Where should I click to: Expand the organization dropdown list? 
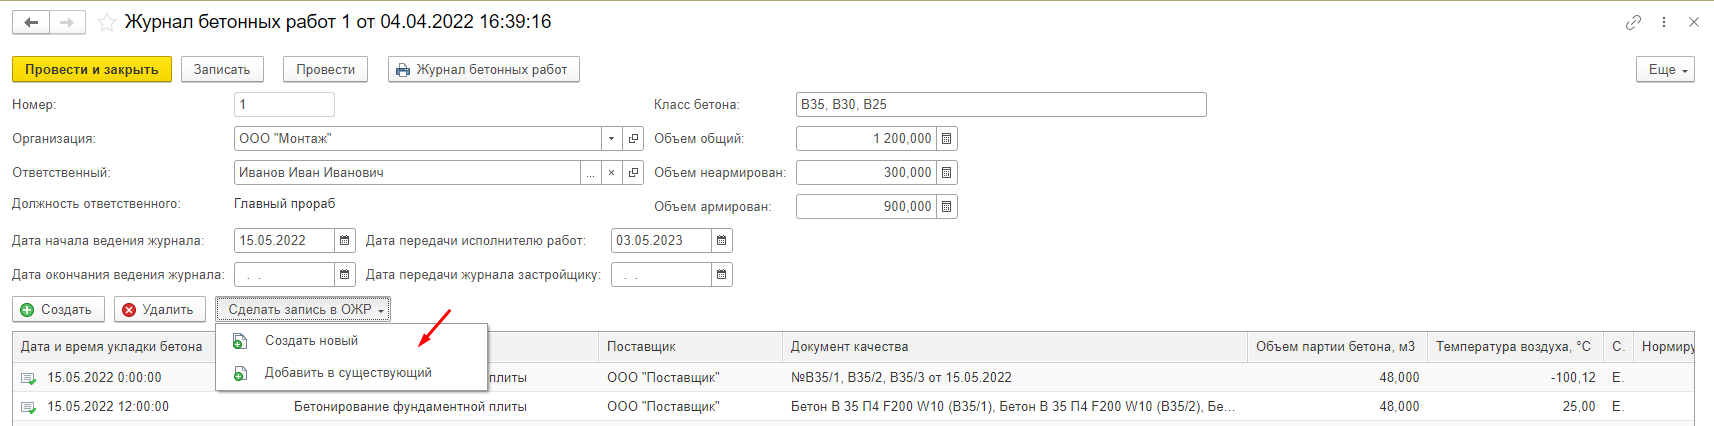611,139
